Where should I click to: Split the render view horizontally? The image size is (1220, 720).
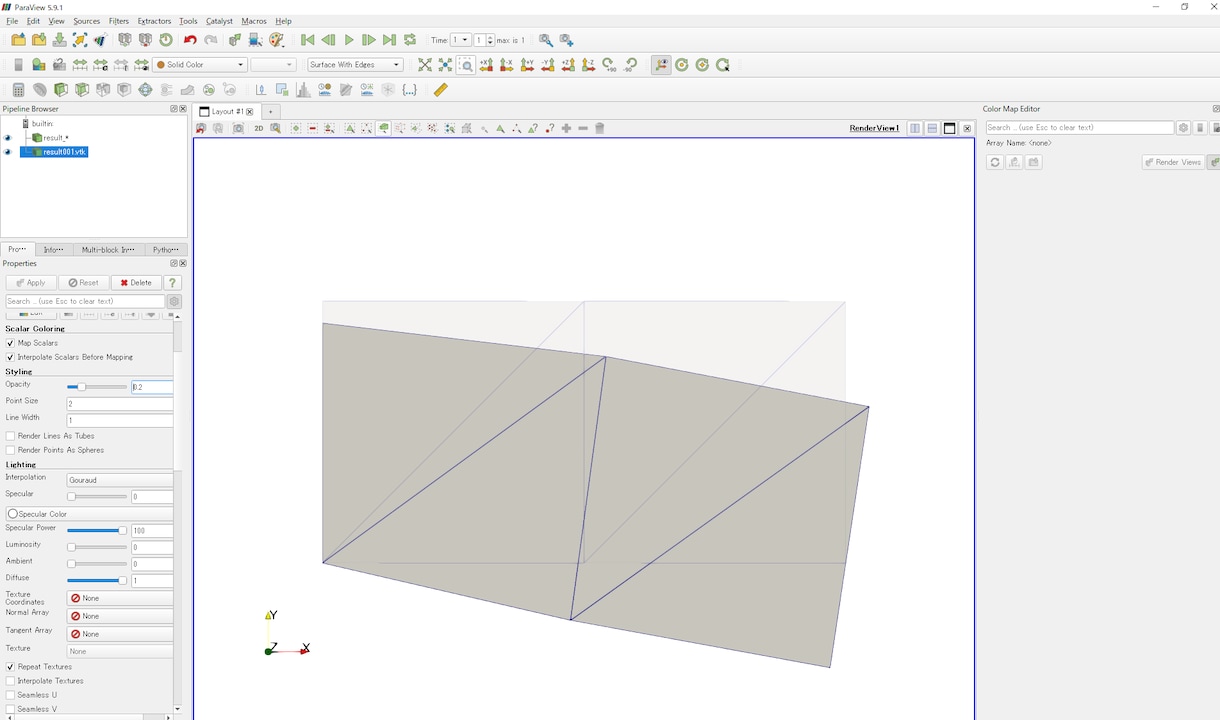click(915, 128)
